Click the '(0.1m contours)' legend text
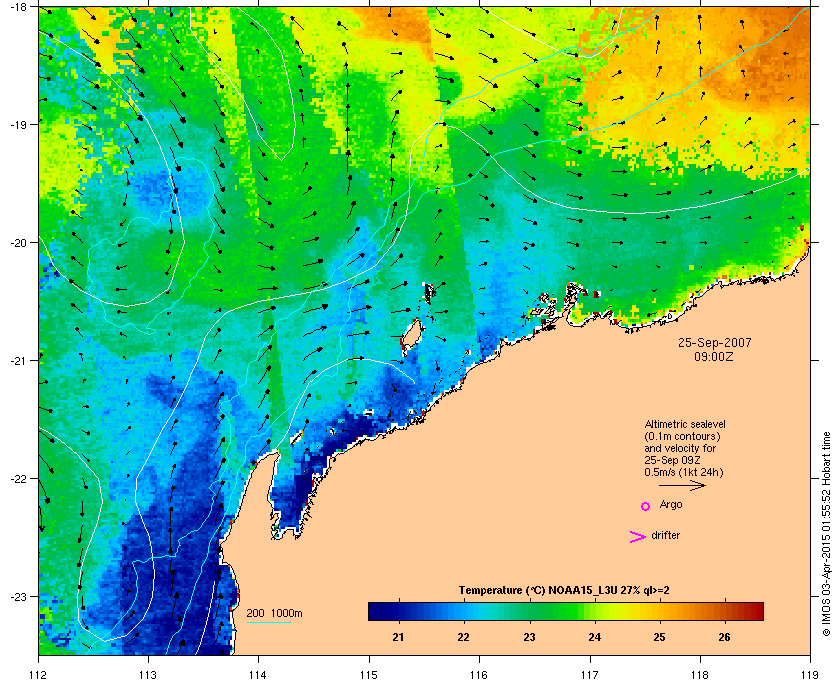Screen dimensions: 840x680 682,436
